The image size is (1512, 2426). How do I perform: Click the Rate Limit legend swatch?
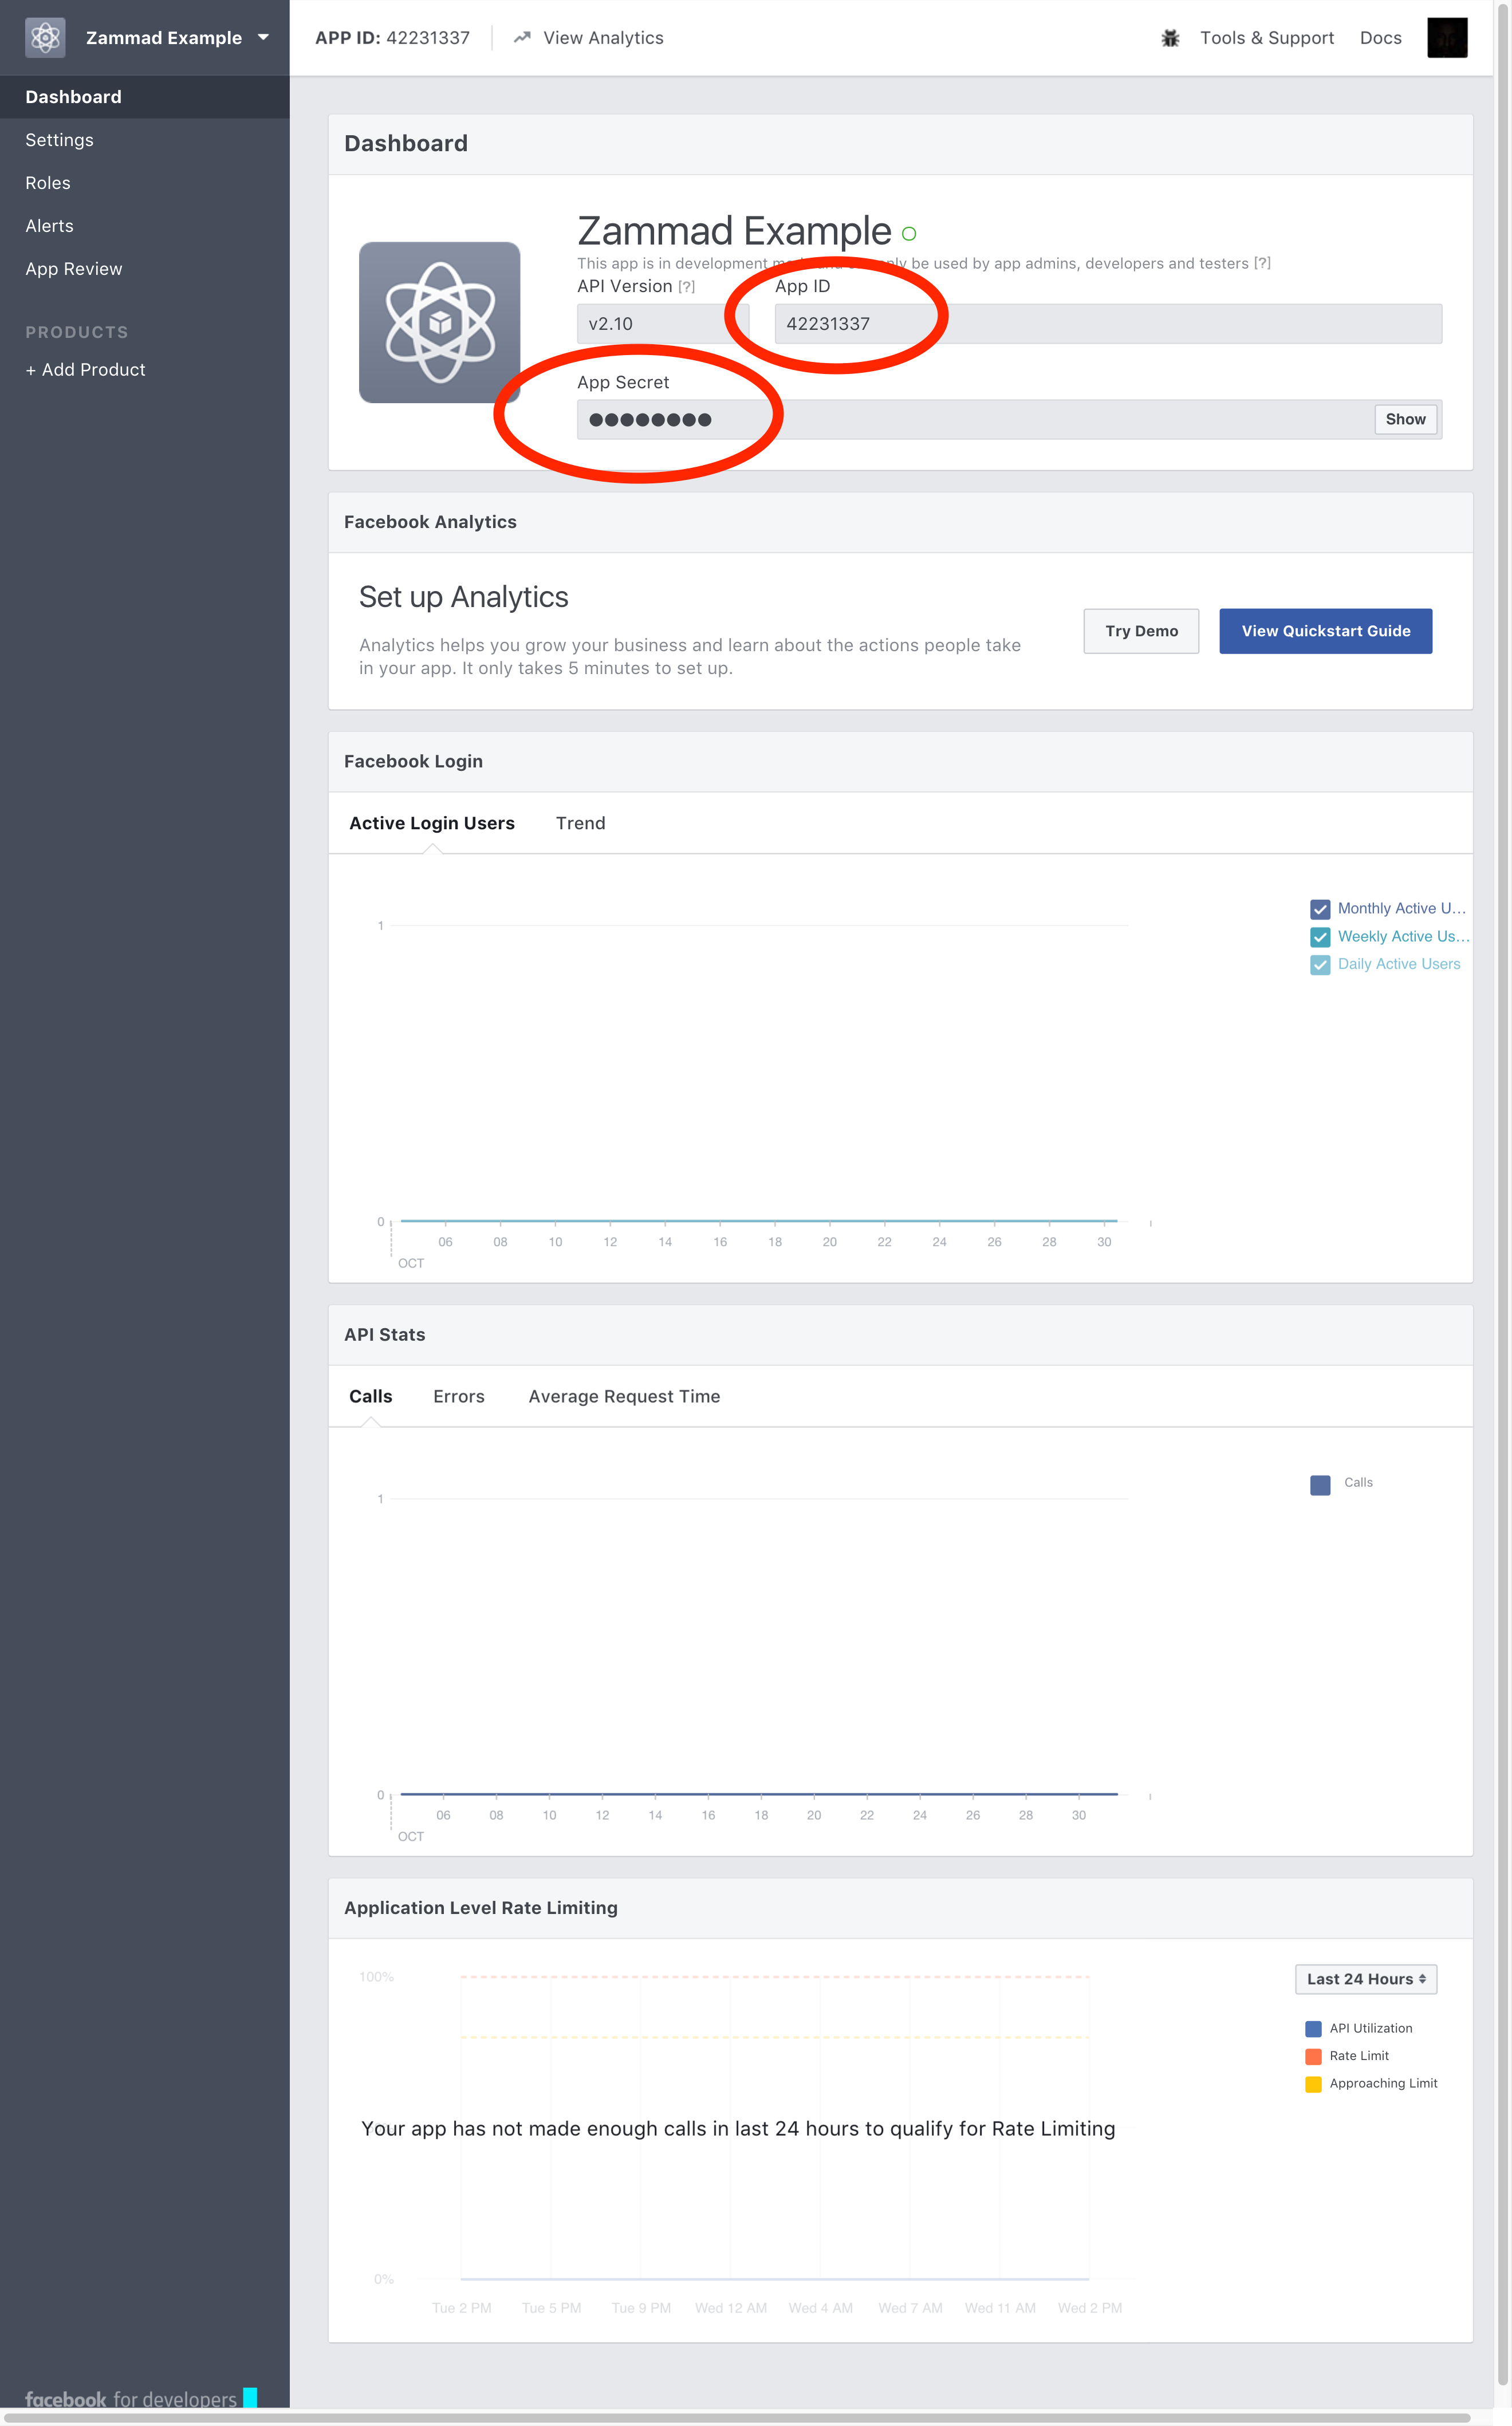click(1313, 2057)
